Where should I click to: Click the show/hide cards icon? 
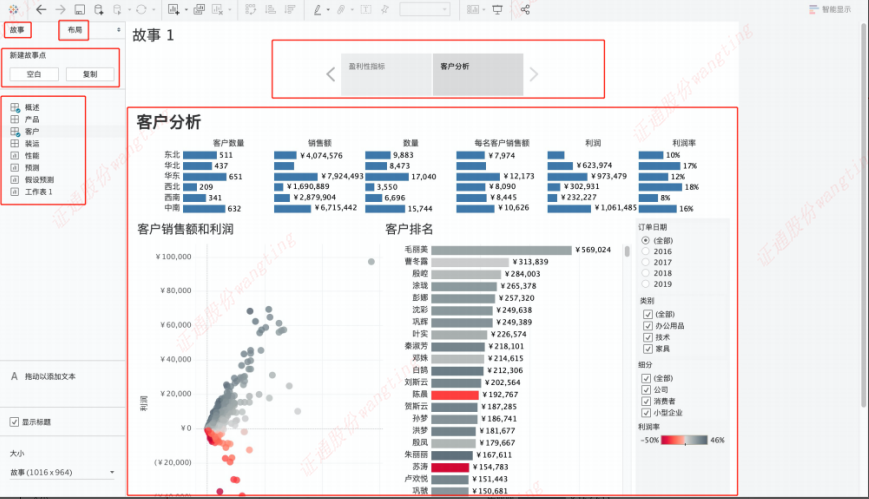click(472, 9)
